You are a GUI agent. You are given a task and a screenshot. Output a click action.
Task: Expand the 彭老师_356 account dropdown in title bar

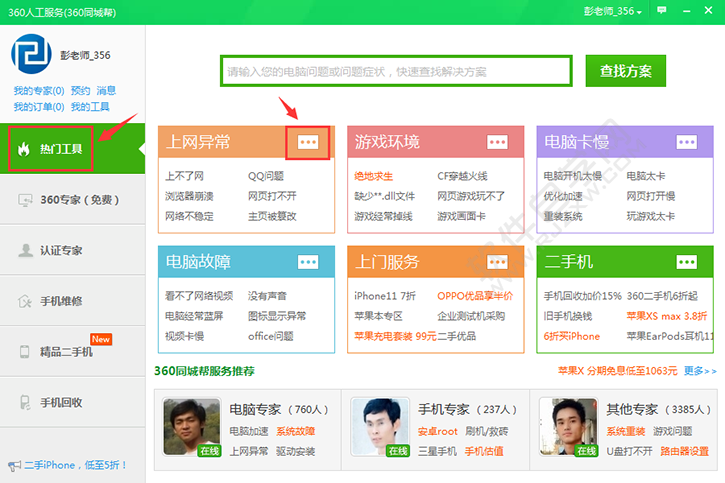[613, 11]
